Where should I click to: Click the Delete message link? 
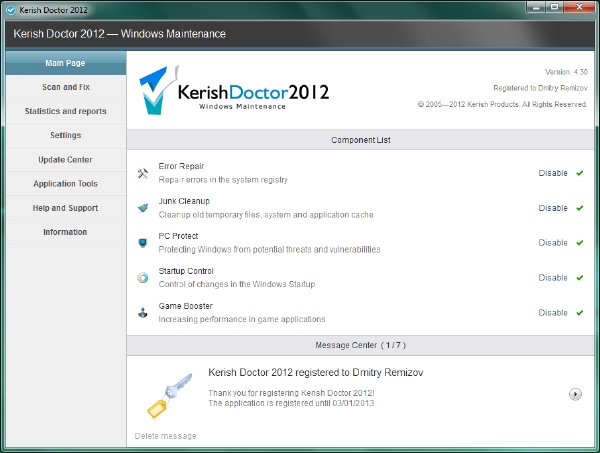pyautogui.click(x=165, y=436)
